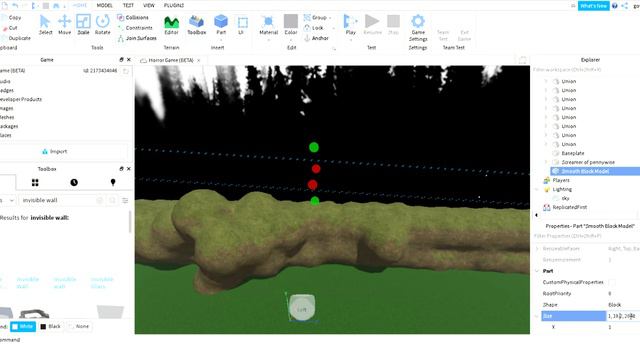Click the Shape property Block value

(615, 304)
